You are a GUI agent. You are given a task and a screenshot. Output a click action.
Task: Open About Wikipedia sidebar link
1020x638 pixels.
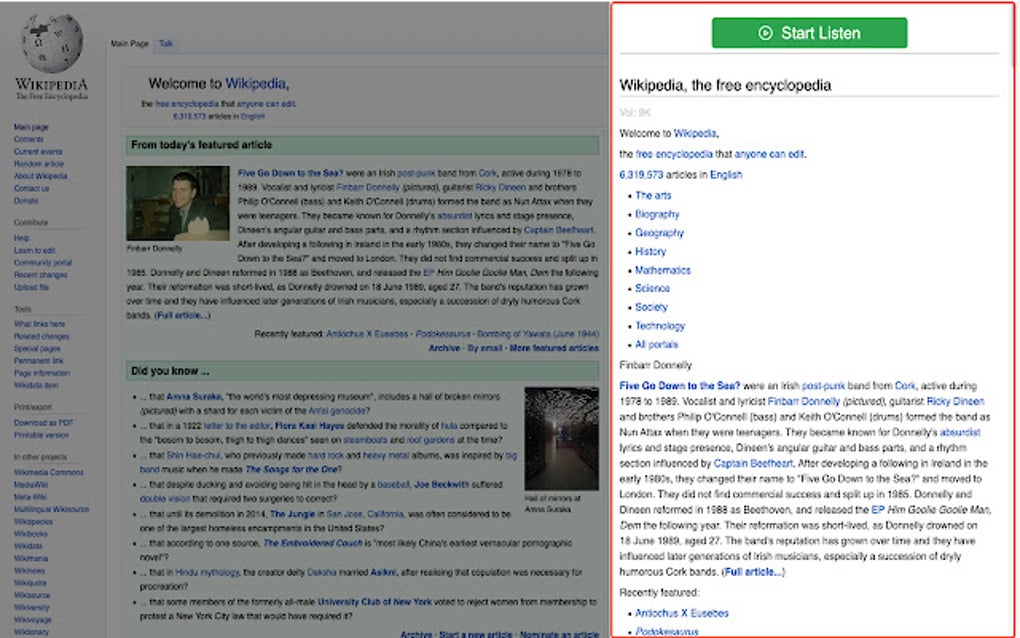40,176
